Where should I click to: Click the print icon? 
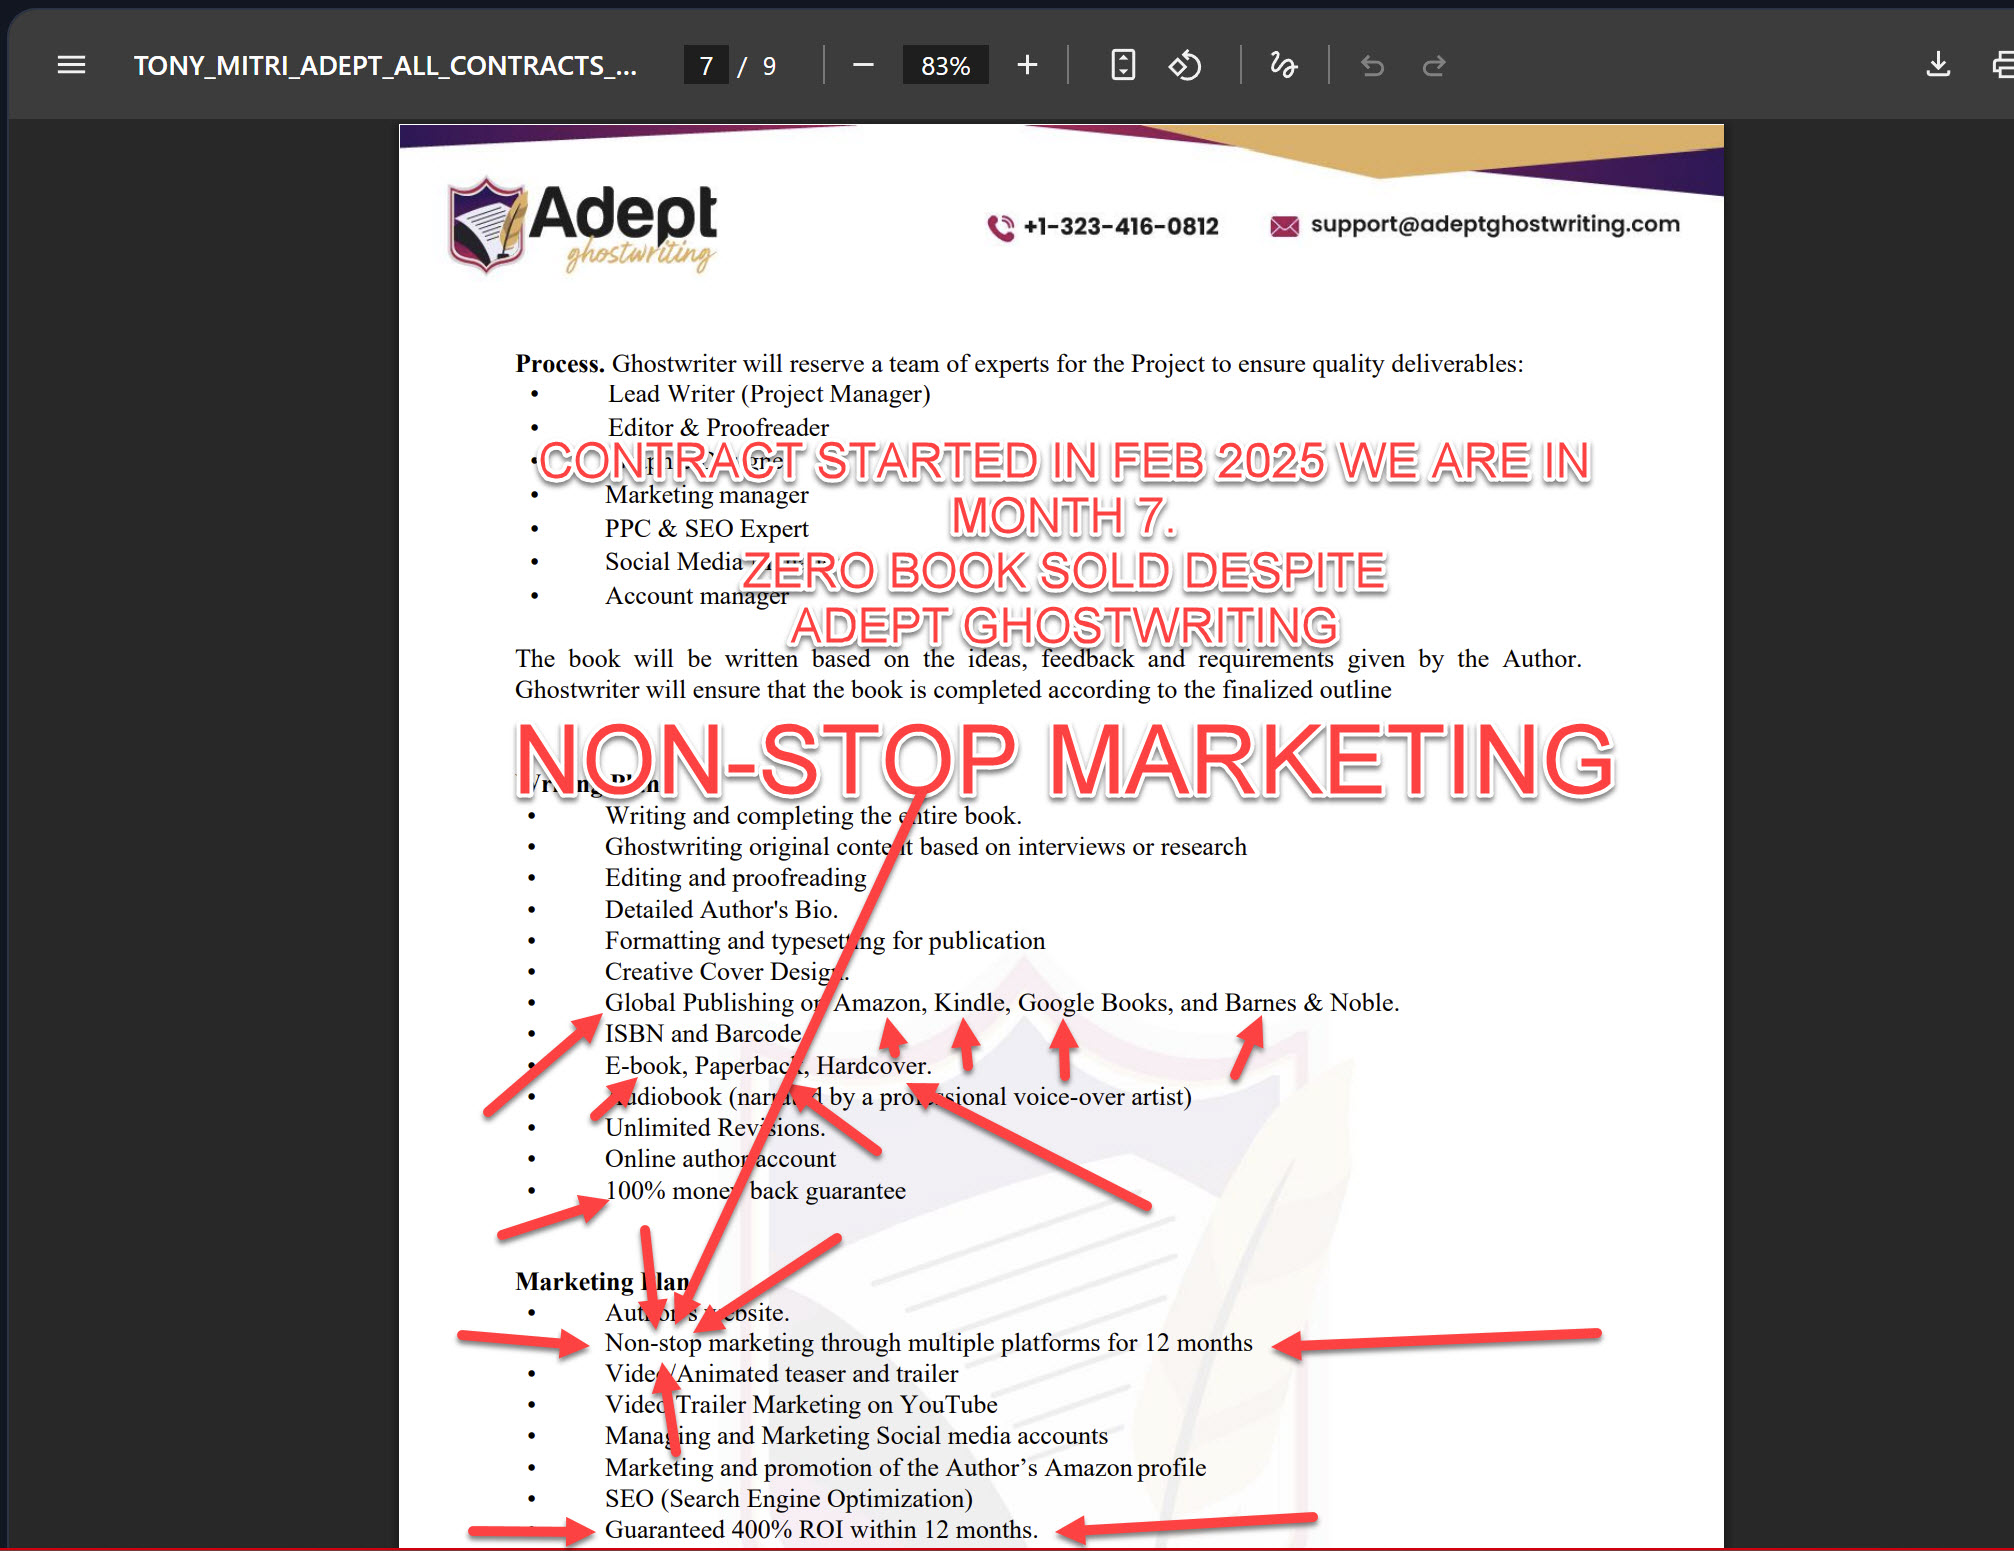click(2002, 65)
